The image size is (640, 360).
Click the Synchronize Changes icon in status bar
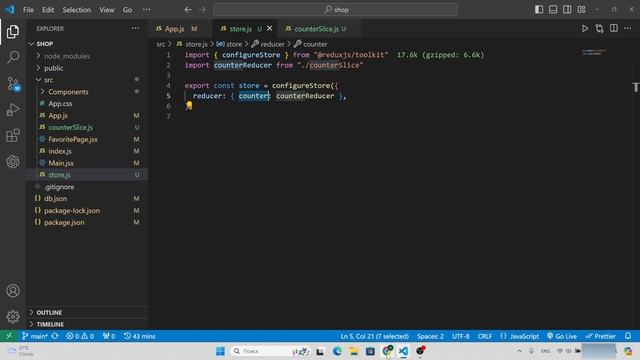pyautogui.click(x=55, y=336)
